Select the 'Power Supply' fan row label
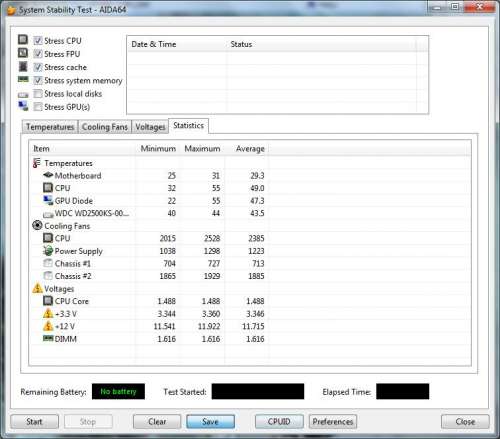The height and width of the screenshot is (439, 500). pyautogui.click(x=78, y=251)
